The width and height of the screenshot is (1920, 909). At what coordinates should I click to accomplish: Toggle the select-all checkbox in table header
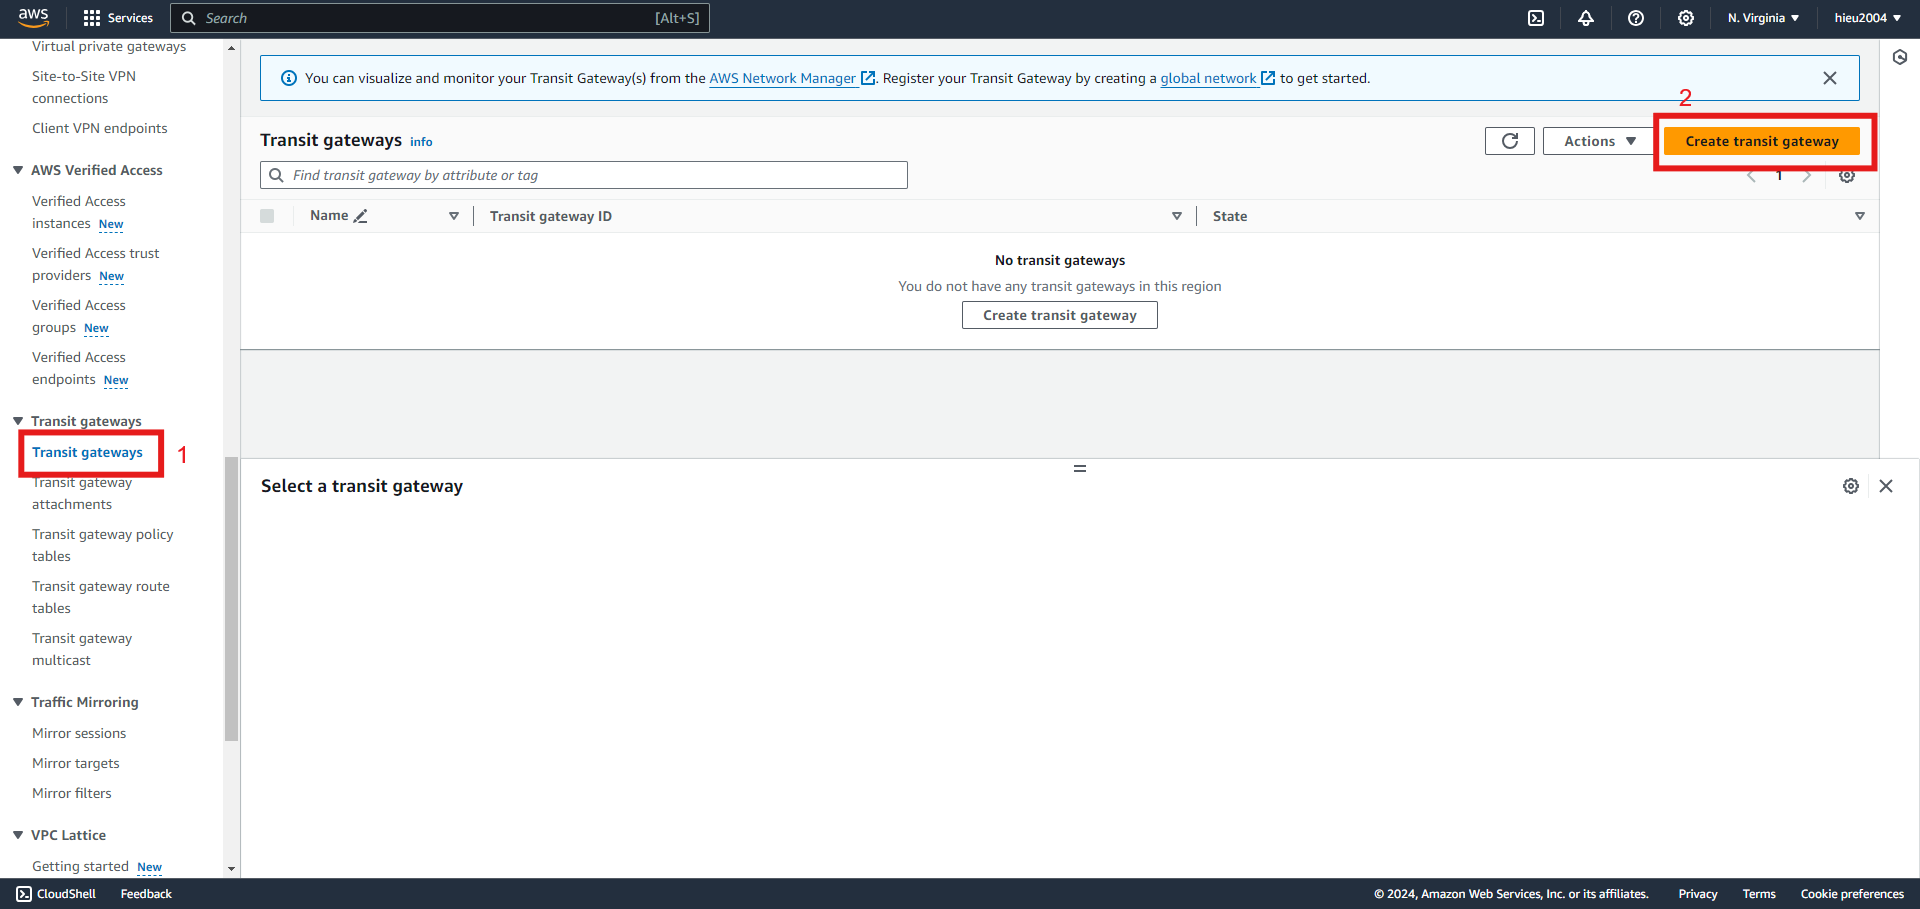point(267,216)
